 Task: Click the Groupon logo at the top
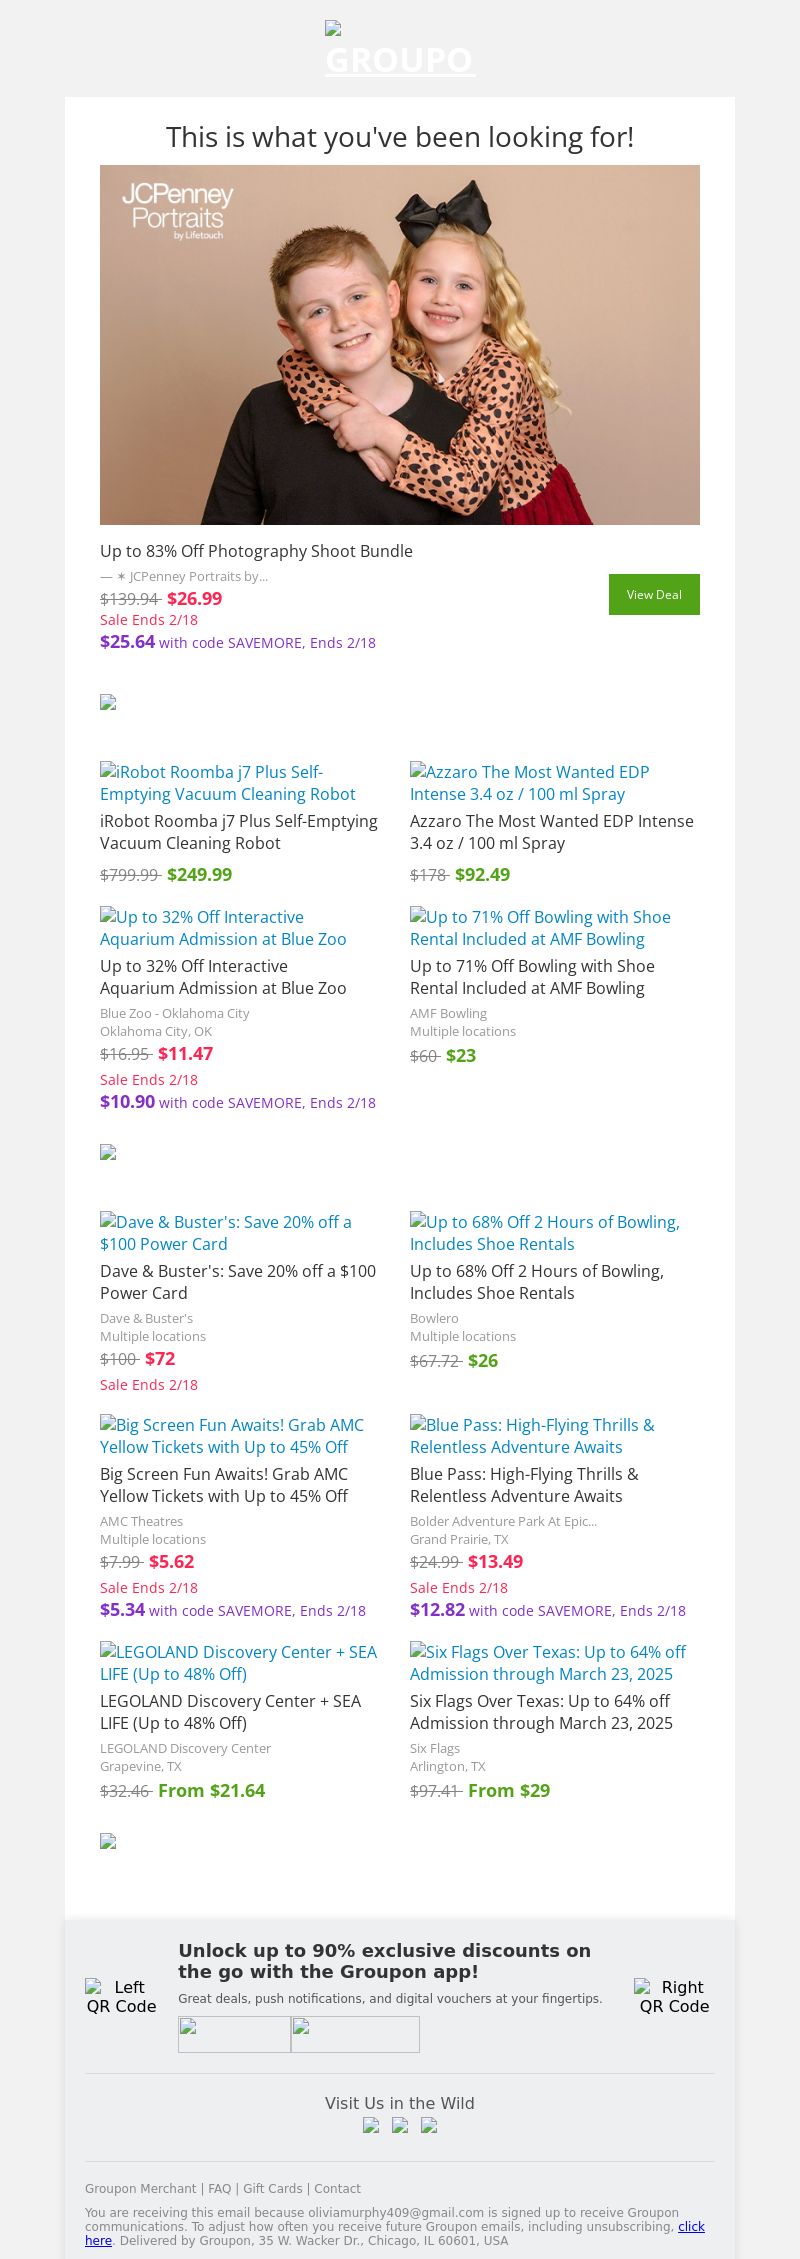(x=399, y=50)
